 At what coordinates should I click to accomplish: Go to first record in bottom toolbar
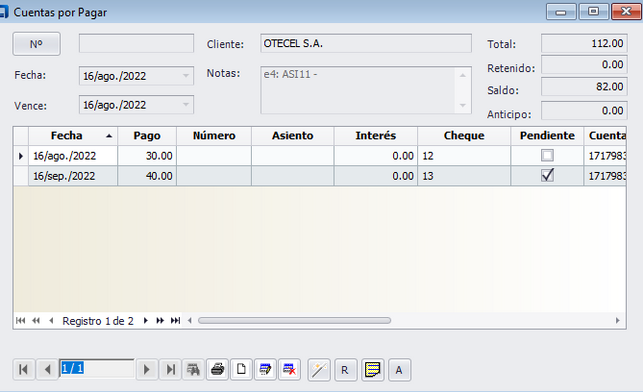[x=23, y=370]
